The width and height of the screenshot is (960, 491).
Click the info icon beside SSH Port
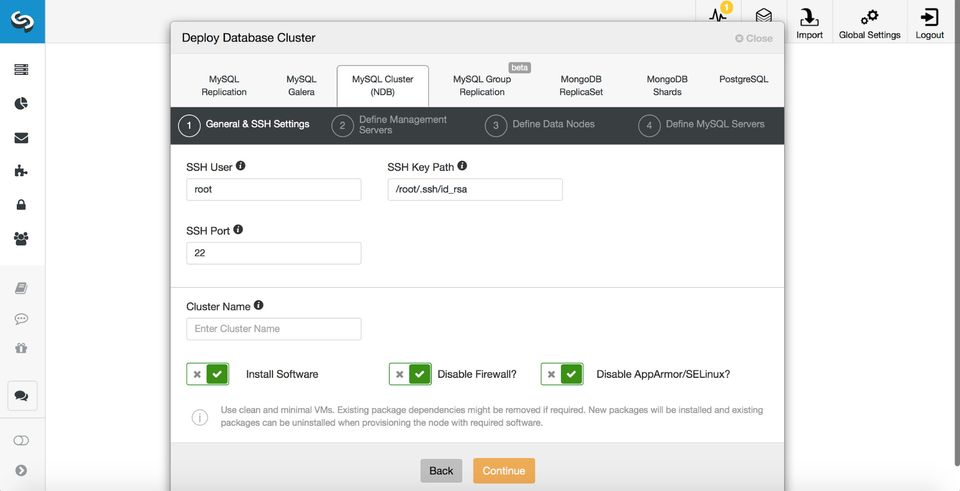pyautogui.click(x=238, y=230)
